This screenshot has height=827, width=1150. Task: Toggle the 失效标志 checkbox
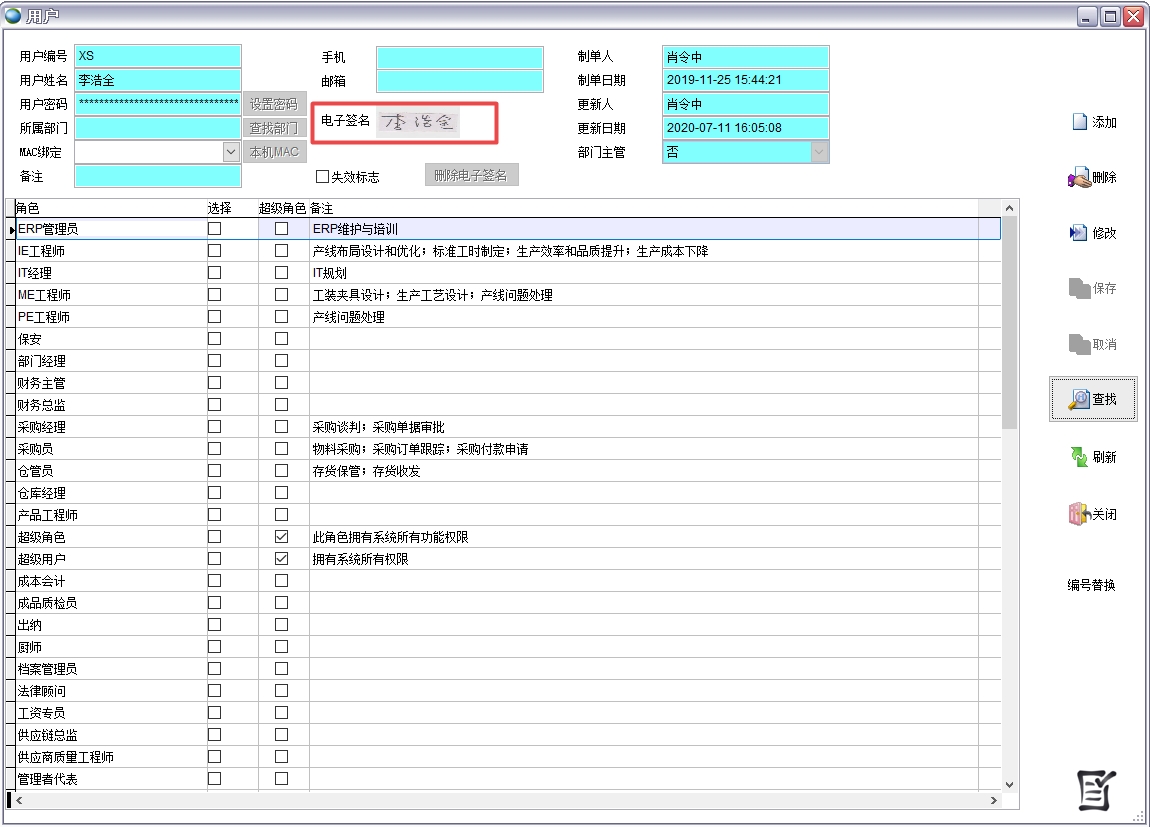(322, 177)
